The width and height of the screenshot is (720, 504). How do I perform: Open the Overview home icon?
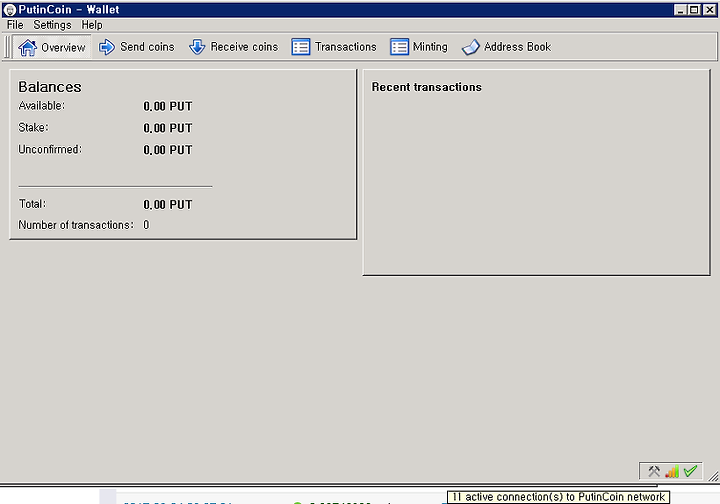click(x=28, y=47)
